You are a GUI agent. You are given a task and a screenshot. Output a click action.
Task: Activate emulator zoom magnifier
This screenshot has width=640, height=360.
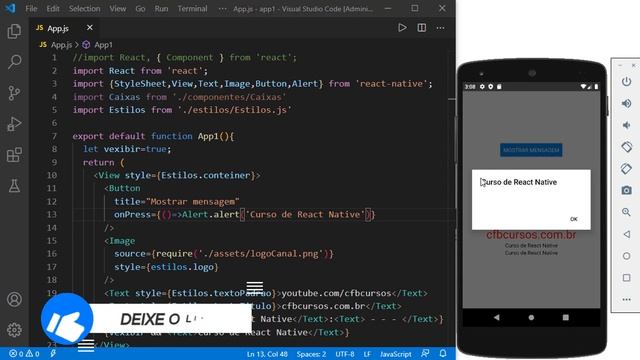(626, 212)
